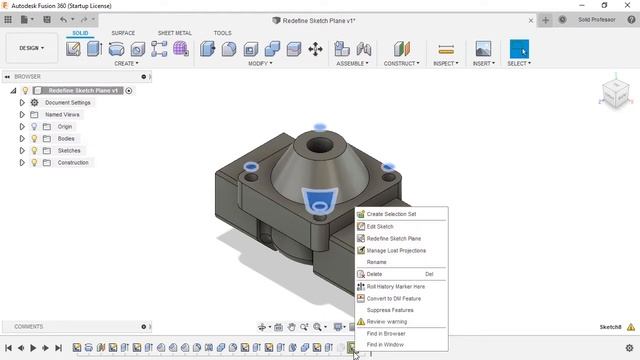Open timeline settings gear icon
The height and width of the screenshot is (360, 640).
click(629, 348)
